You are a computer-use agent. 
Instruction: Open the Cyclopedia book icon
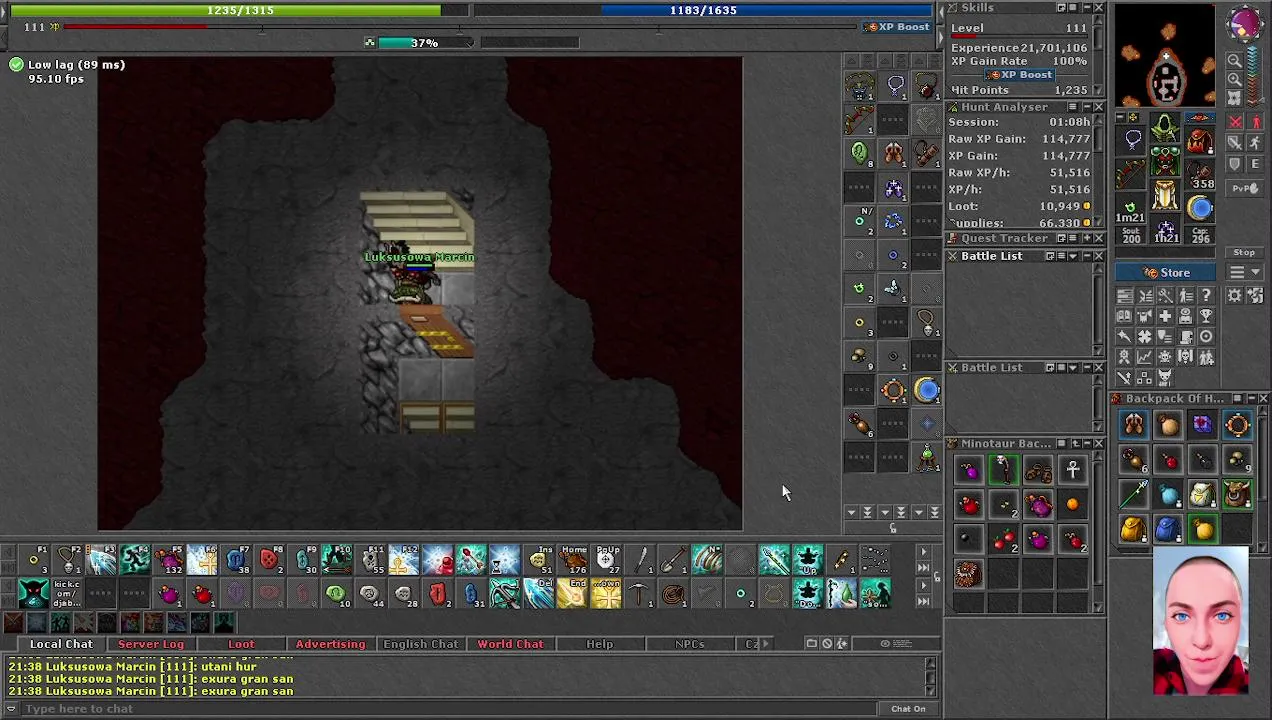click(x=1124, y=316)
